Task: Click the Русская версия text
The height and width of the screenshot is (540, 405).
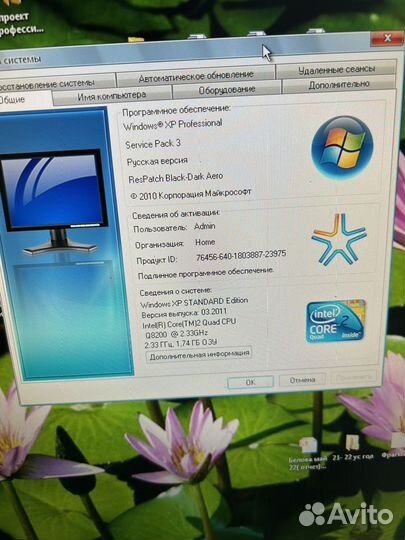Action: coord(157,161)
